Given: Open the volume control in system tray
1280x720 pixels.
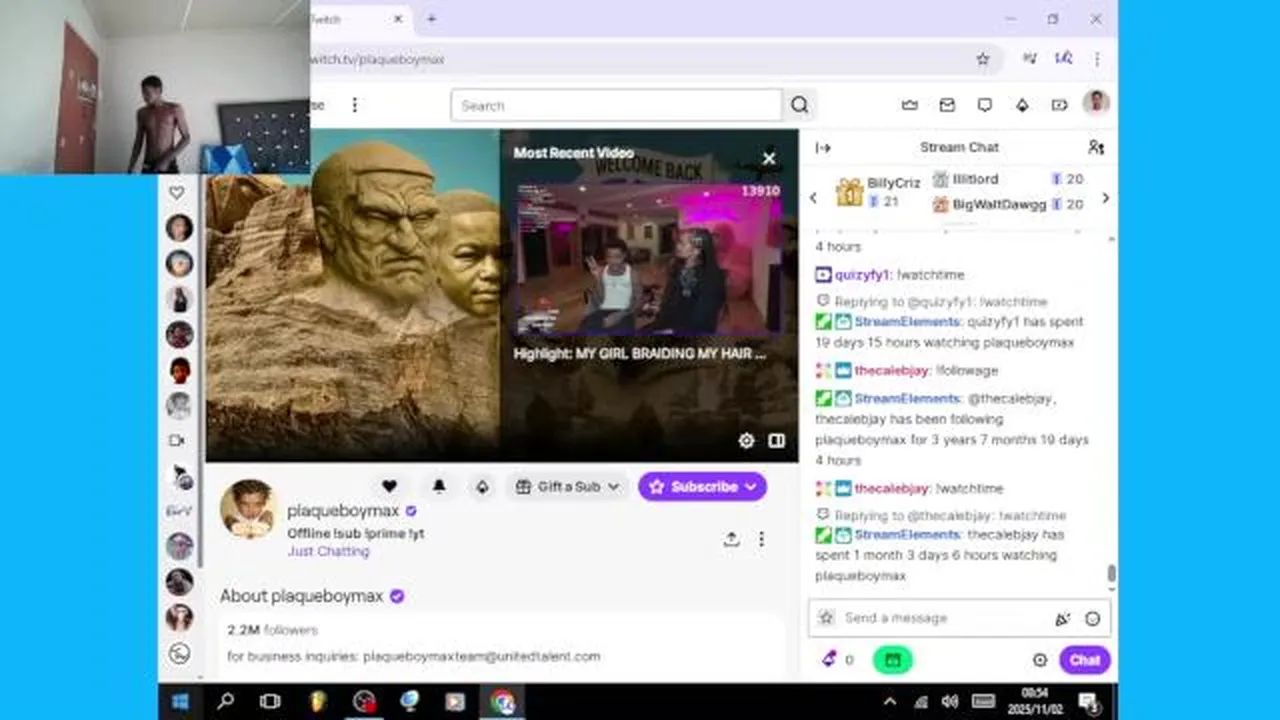Looking at the screenshot, I should 950,702.
